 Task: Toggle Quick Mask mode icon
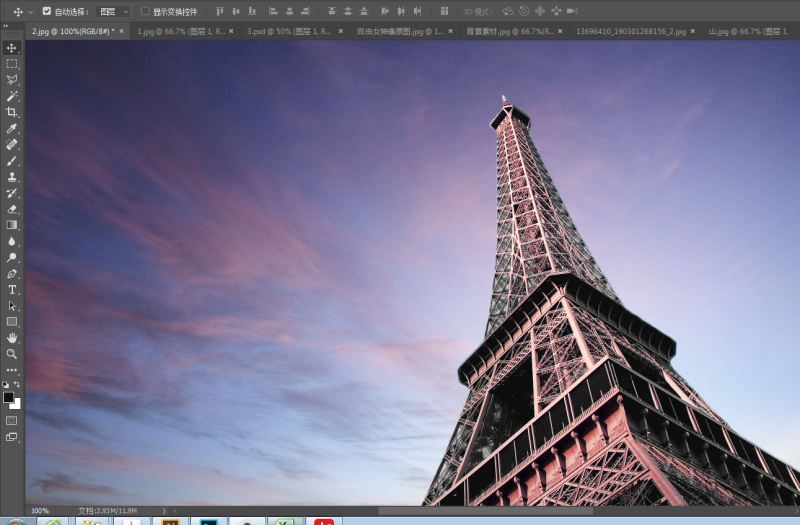pyautogui.click(x=12, y=421)
